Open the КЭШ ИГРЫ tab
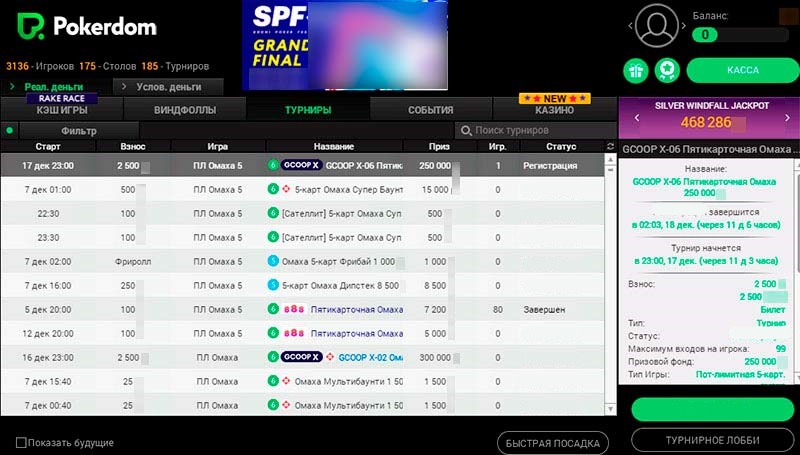This screenshot has width=800, height=455. coord(62,110)
